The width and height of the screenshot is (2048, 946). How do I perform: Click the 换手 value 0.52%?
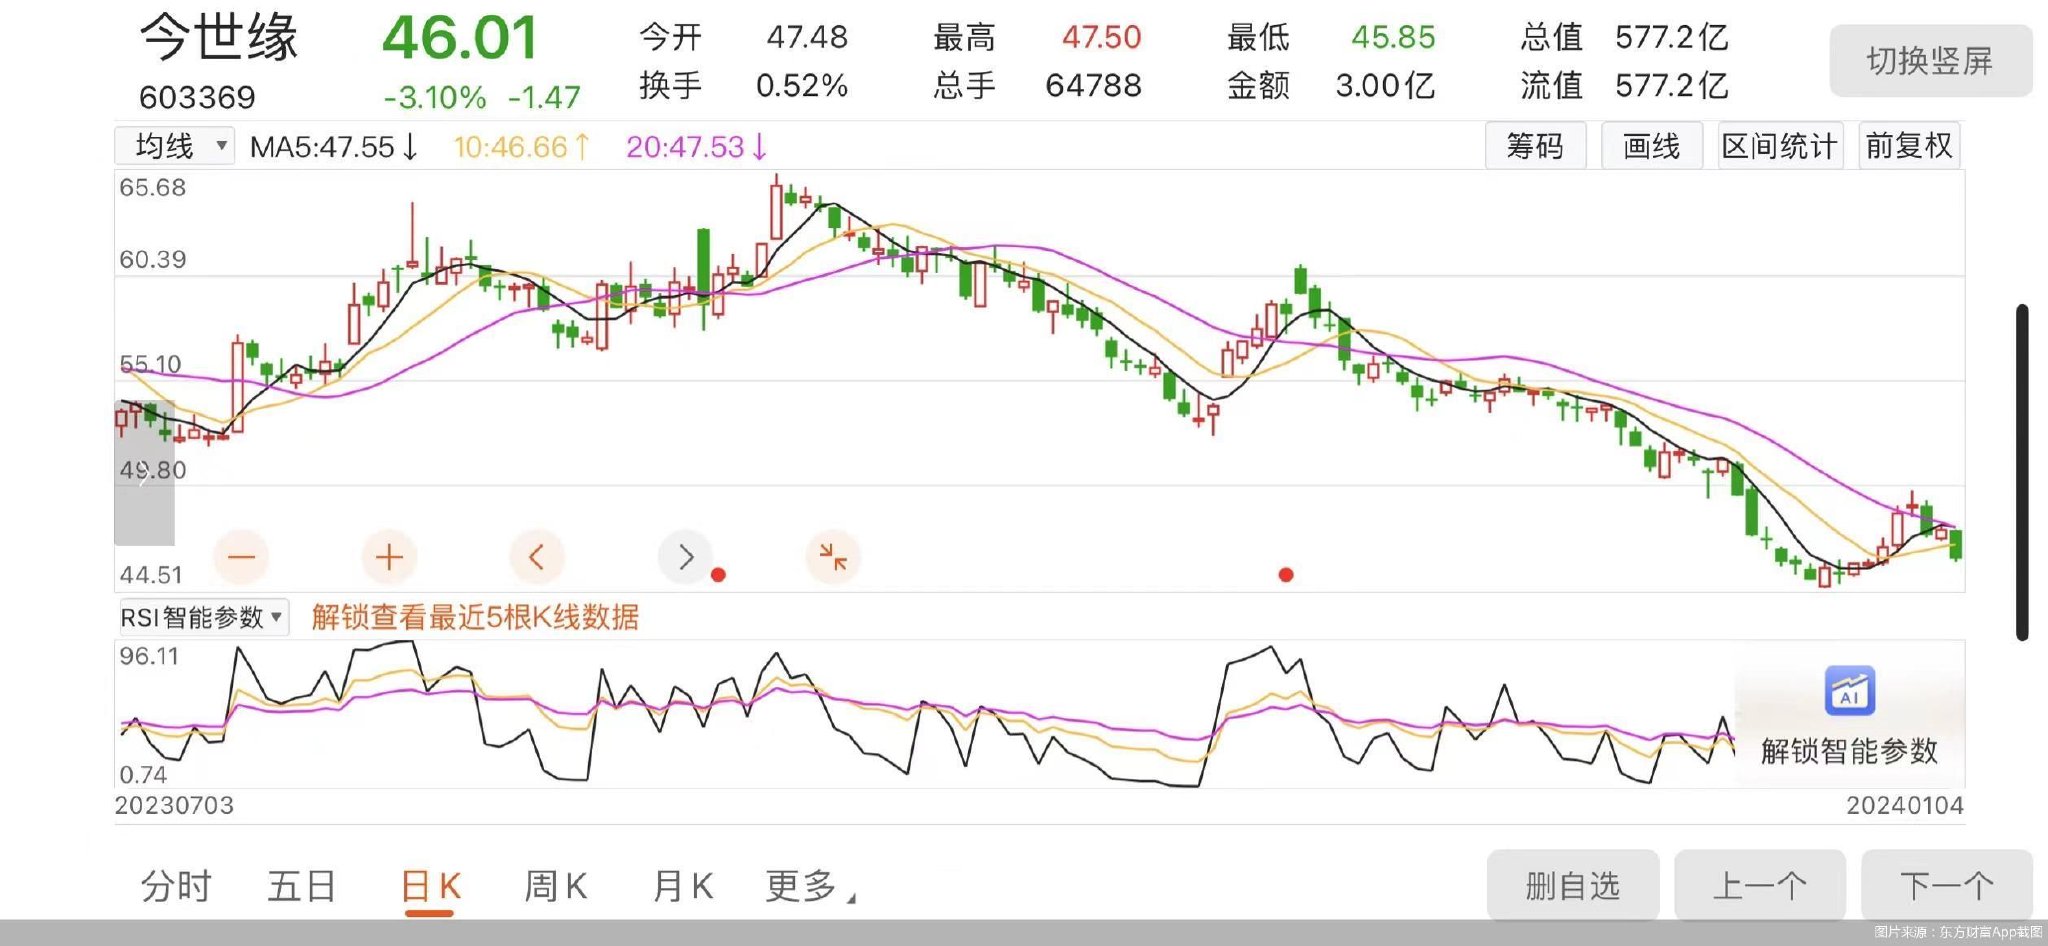[x=802, y=85]
